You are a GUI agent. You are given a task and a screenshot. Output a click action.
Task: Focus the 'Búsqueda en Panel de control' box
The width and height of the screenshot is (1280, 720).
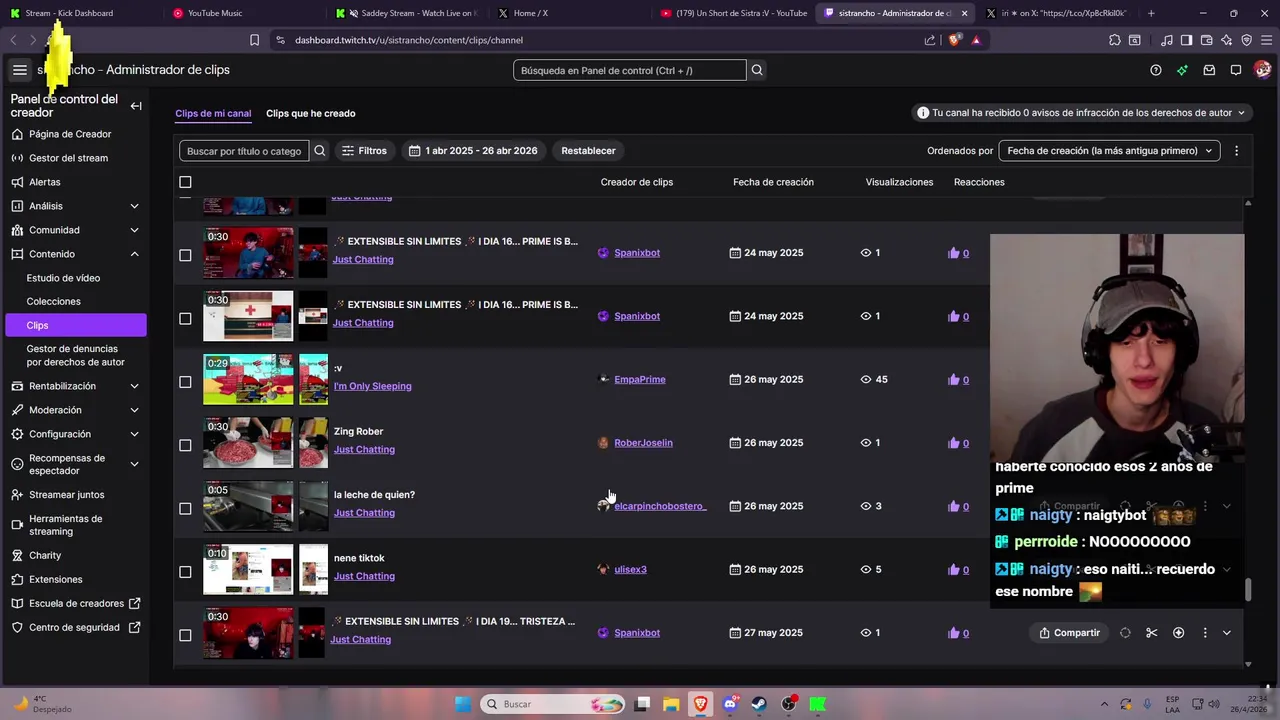630,70
